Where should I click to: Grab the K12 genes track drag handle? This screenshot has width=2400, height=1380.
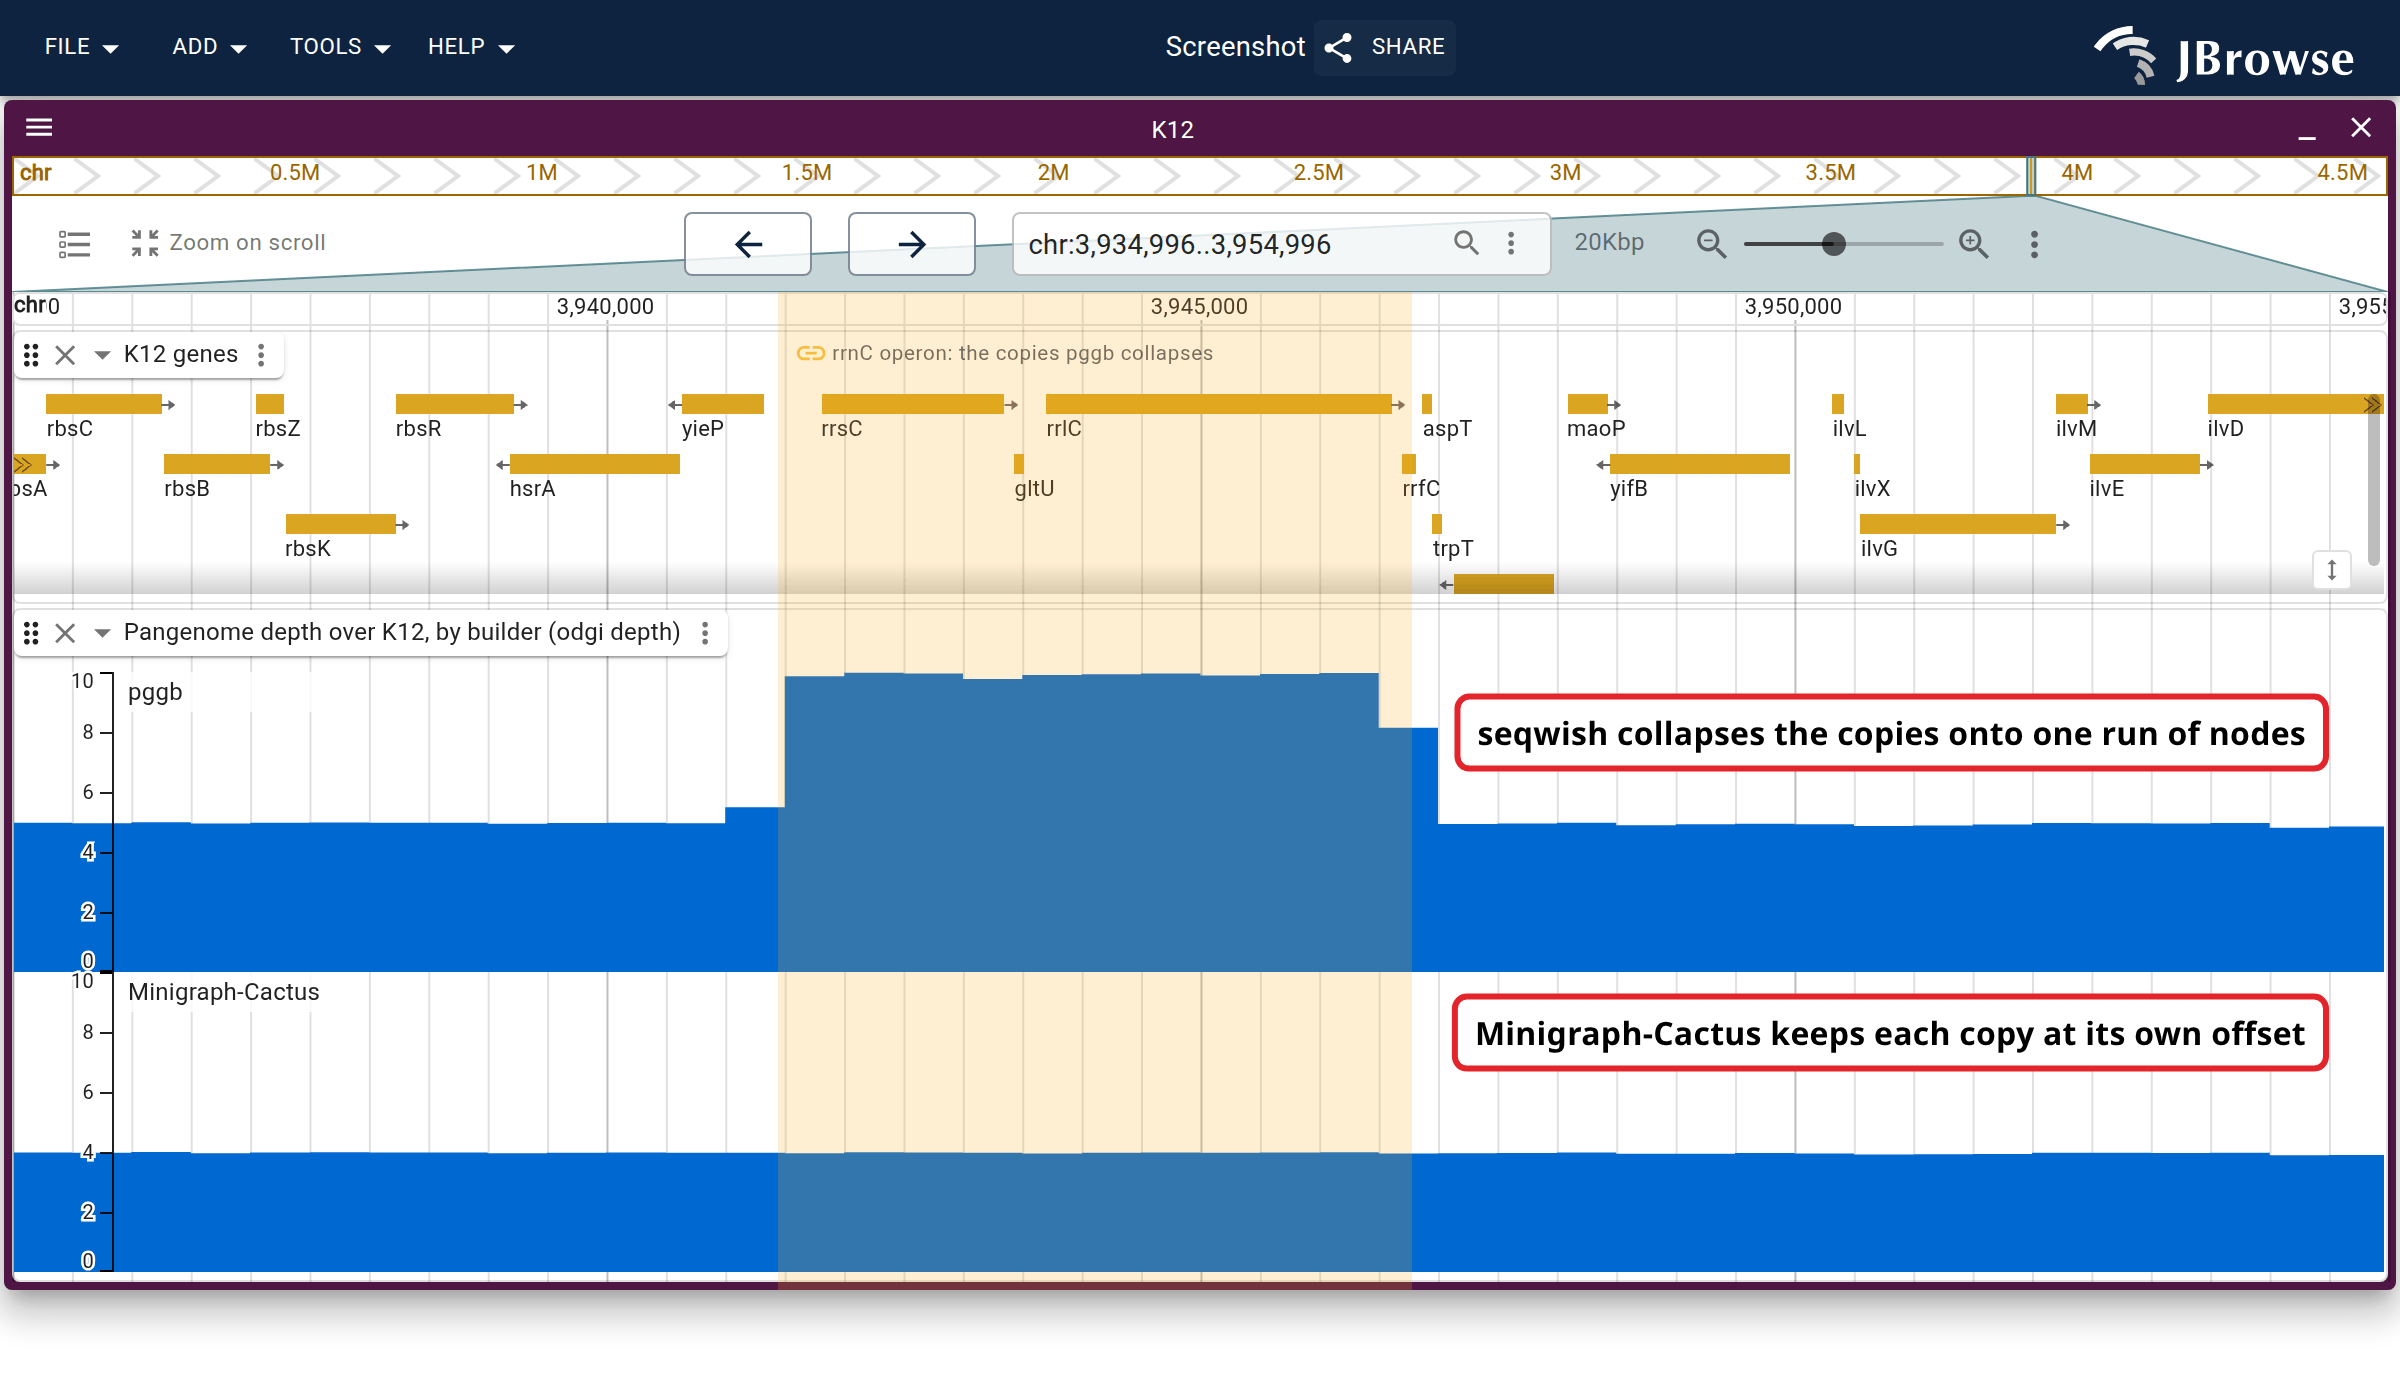31,355
